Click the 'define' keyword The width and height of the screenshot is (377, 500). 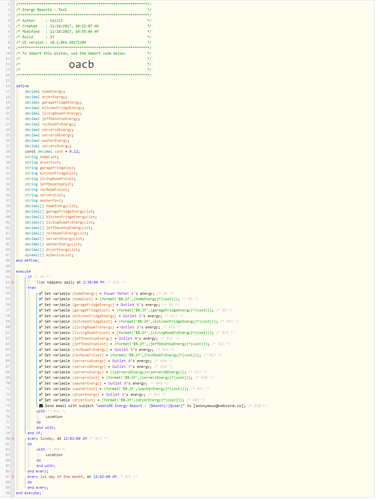pos(22,86)
